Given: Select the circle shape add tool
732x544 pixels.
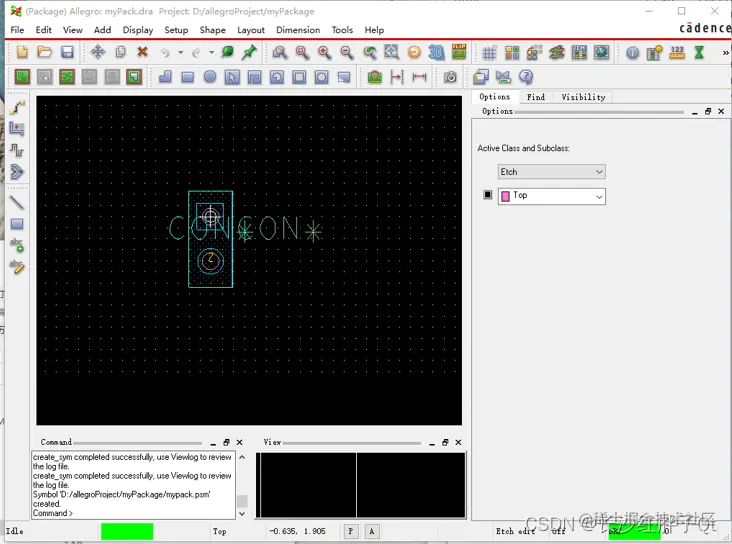Looking at the screenshot, I should pyautogui.click(x=210, y=77).
